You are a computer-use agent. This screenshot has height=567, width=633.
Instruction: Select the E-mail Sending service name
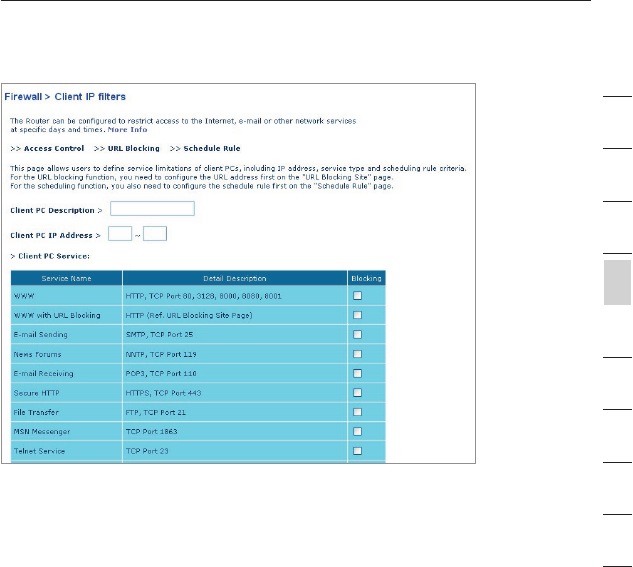click(40, 335)
